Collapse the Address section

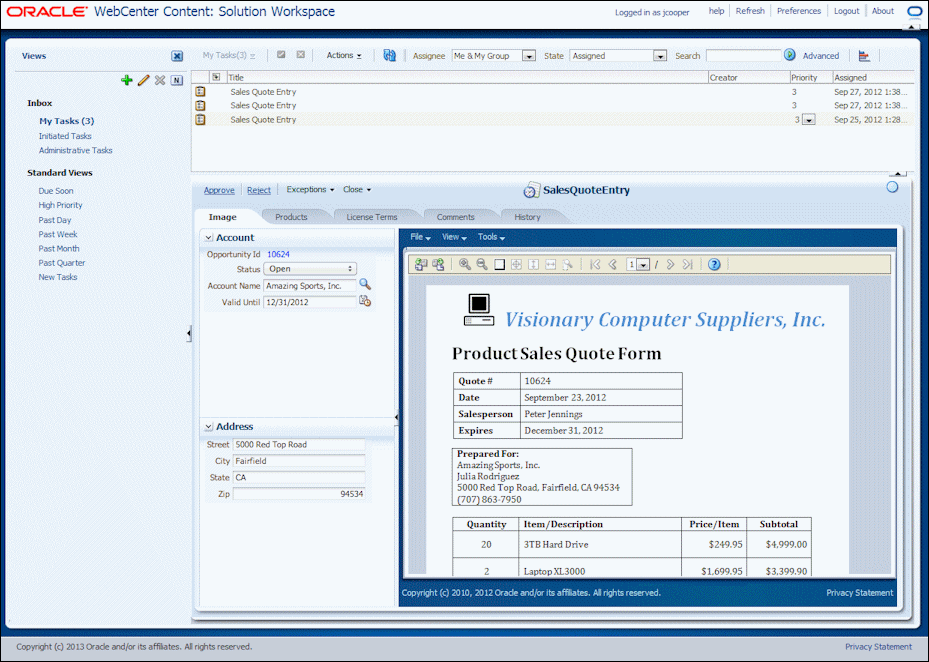[209, 427]
